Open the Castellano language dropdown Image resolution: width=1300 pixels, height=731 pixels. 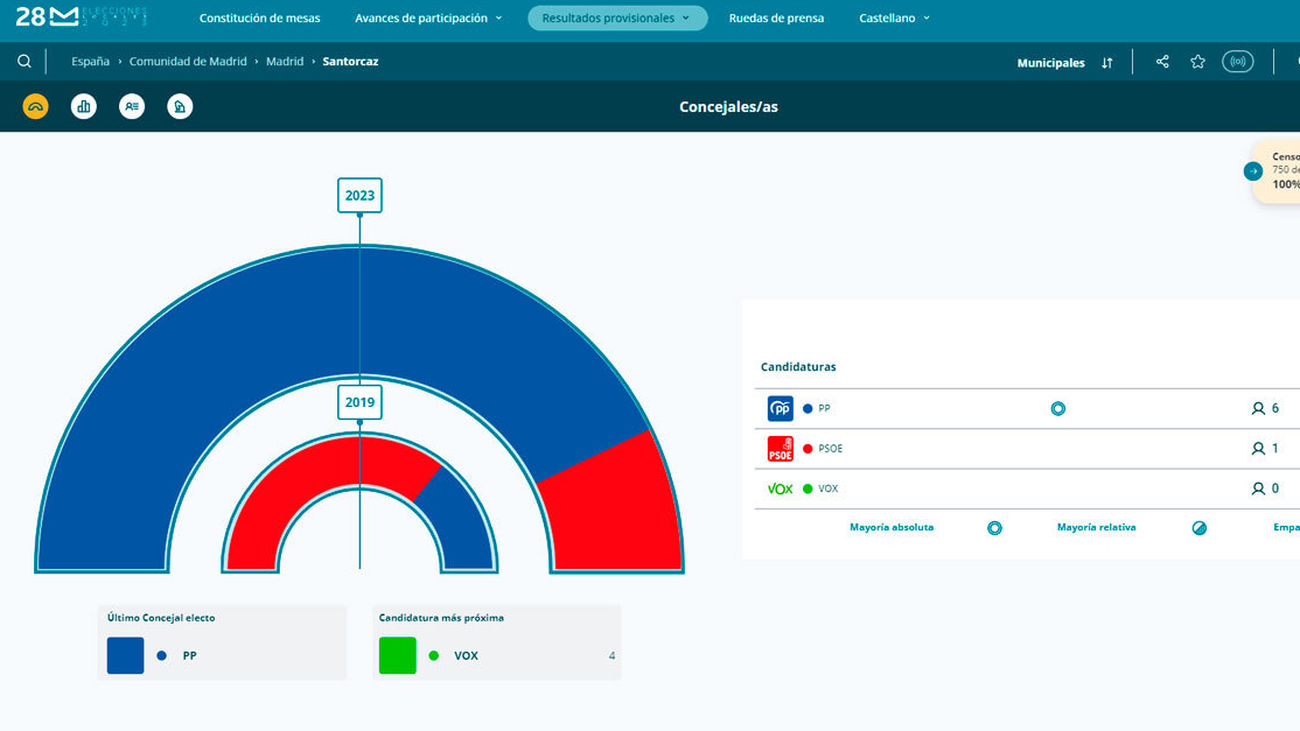click(x=894, y=18)
